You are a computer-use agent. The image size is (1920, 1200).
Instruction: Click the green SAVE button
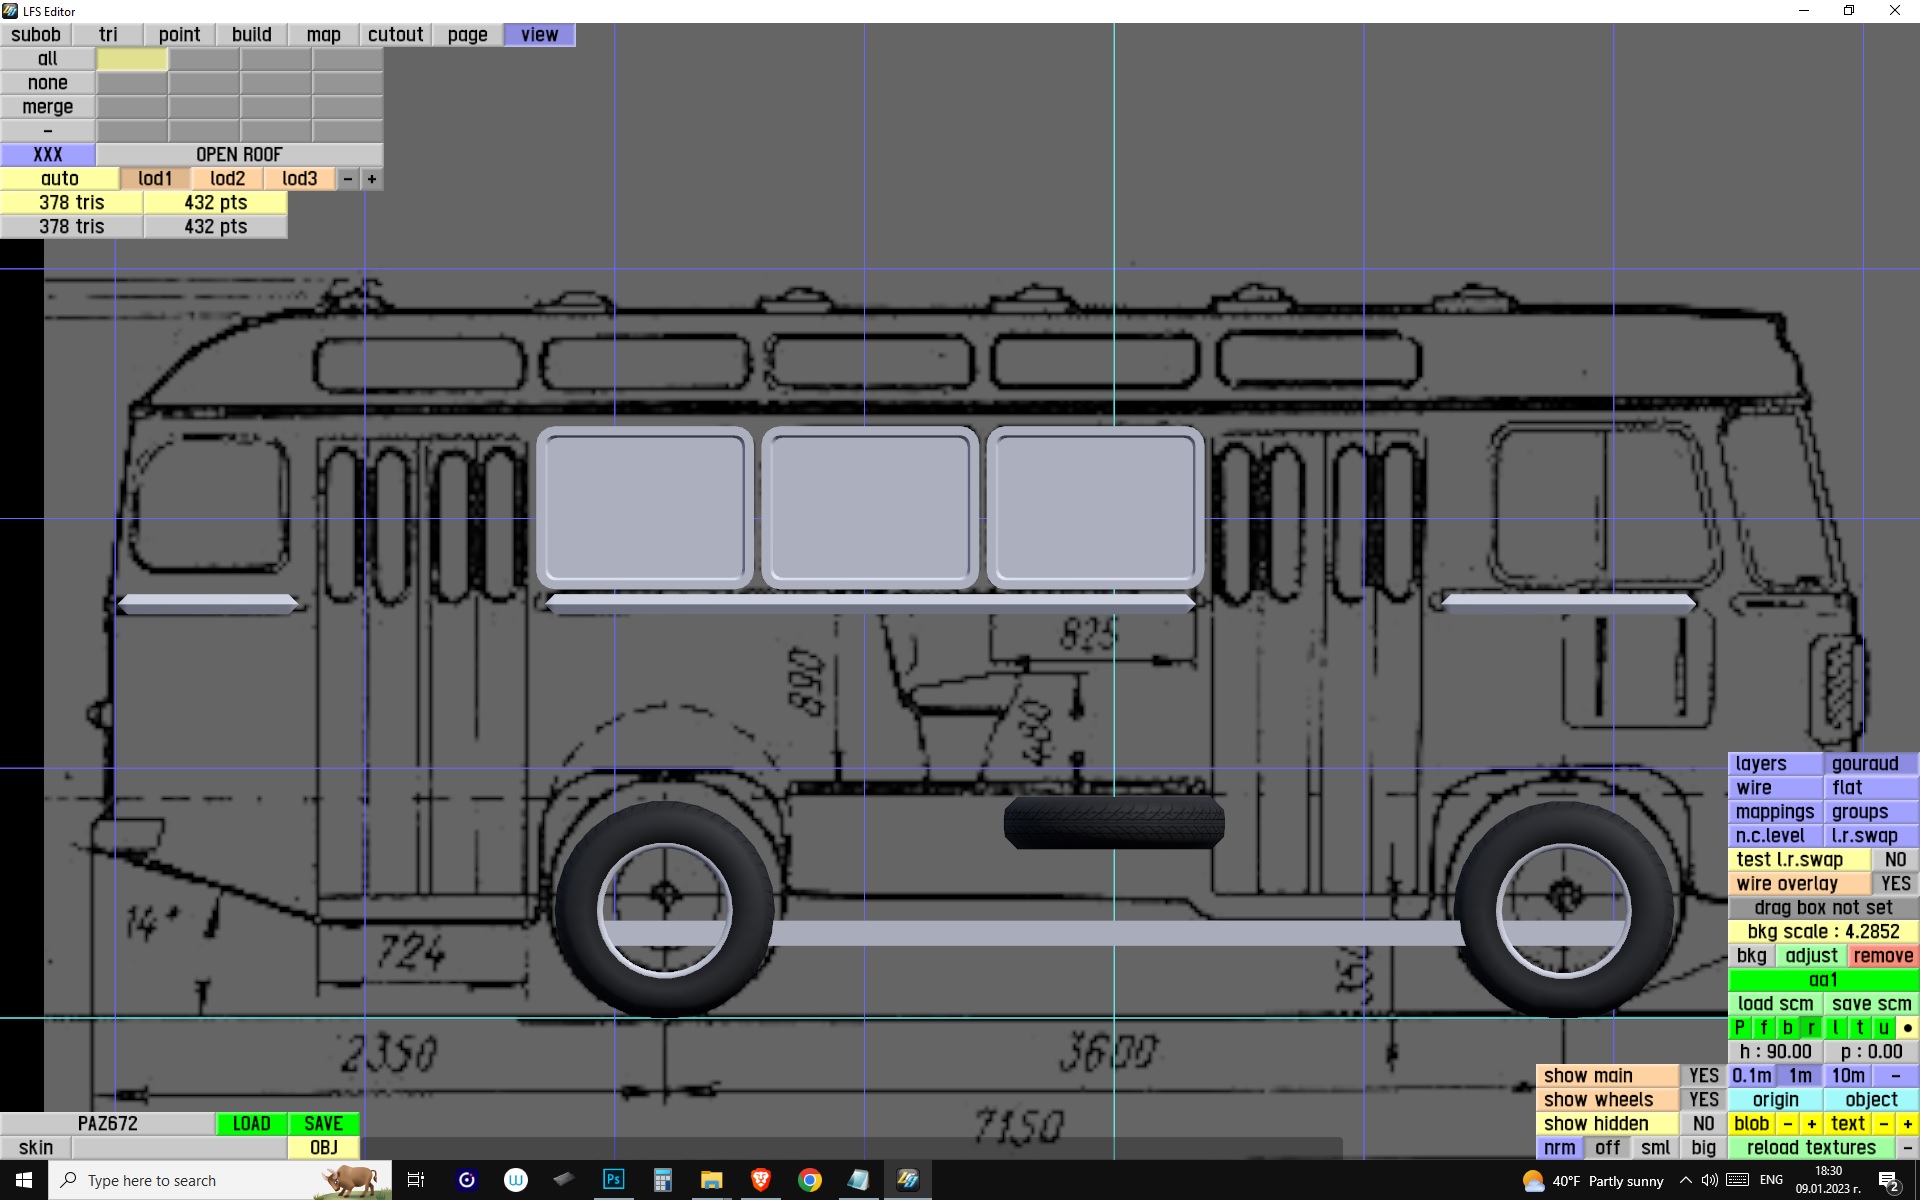click(x=323, y=1123)
